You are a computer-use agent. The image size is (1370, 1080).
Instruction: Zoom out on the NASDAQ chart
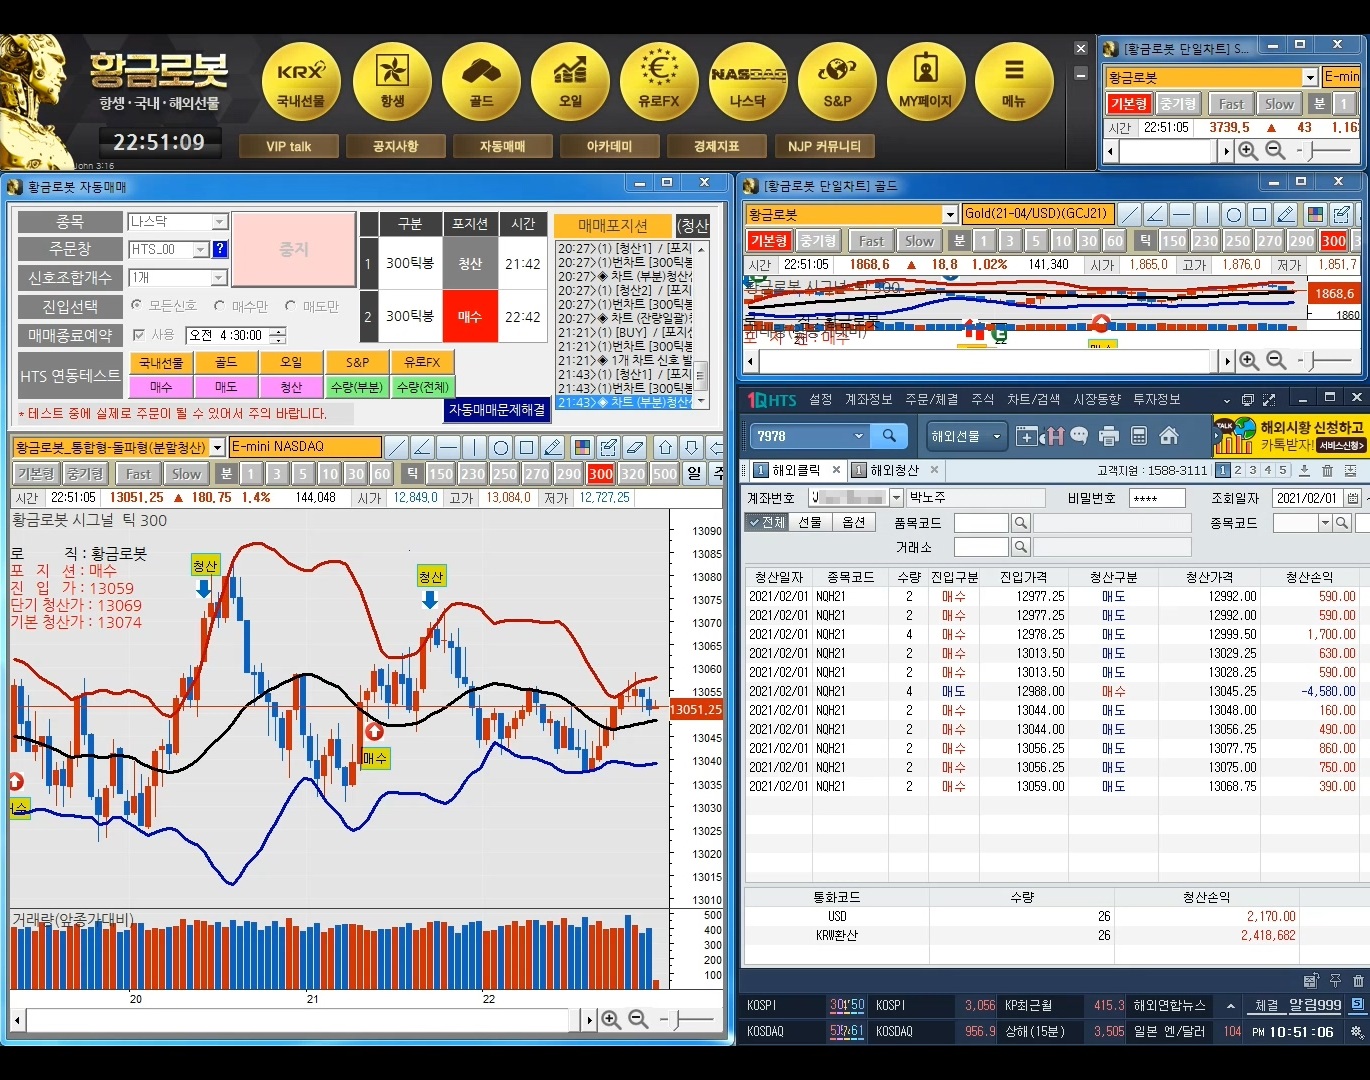click(x=638, y=1020)
